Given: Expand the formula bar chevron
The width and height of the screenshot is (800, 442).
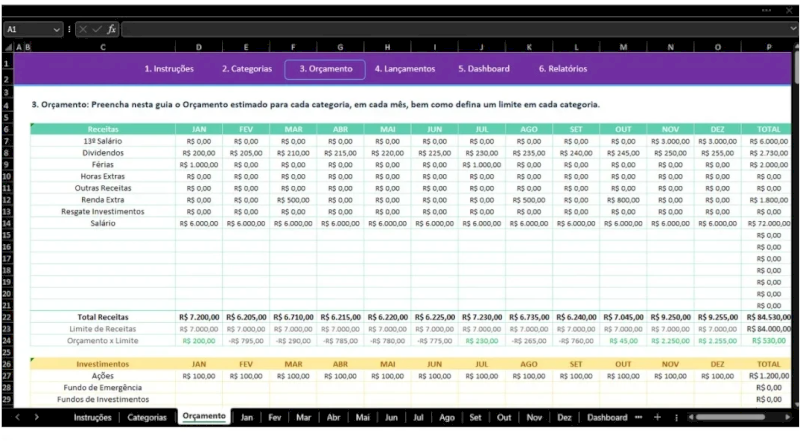Looking at the screenshot, I should (790, 30).
